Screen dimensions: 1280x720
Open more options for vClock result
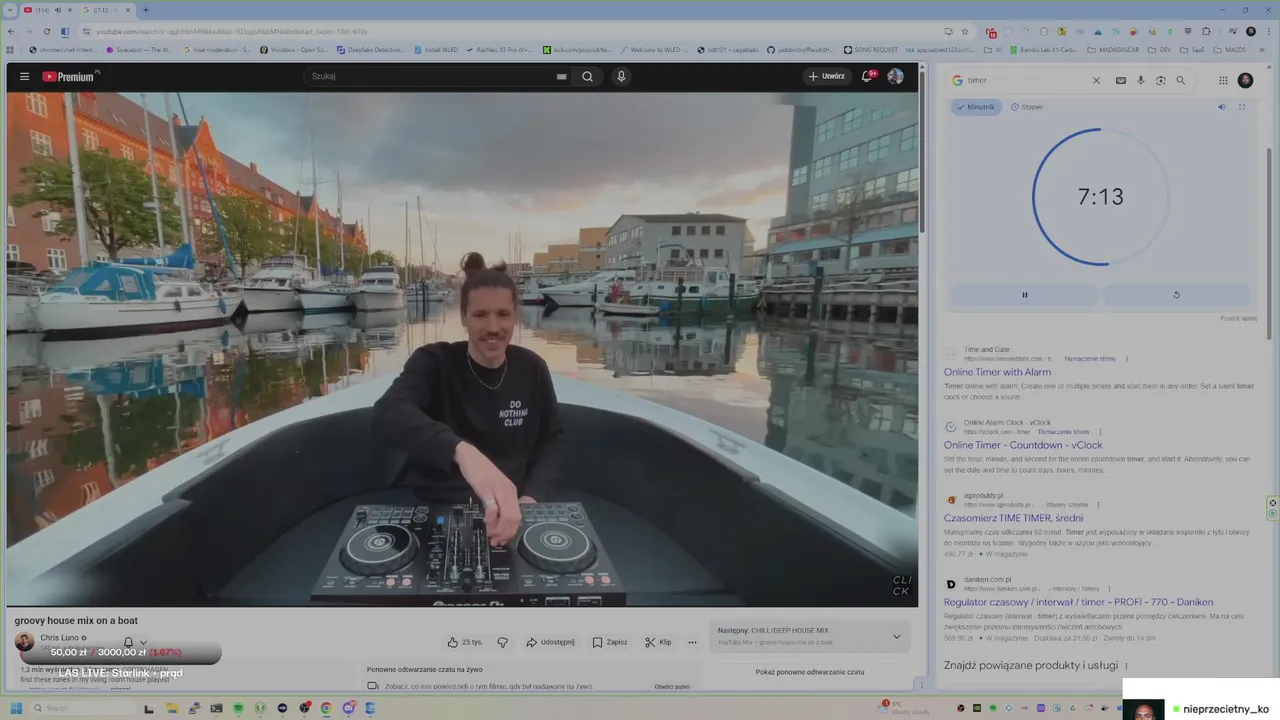(x=1099, y=431)
